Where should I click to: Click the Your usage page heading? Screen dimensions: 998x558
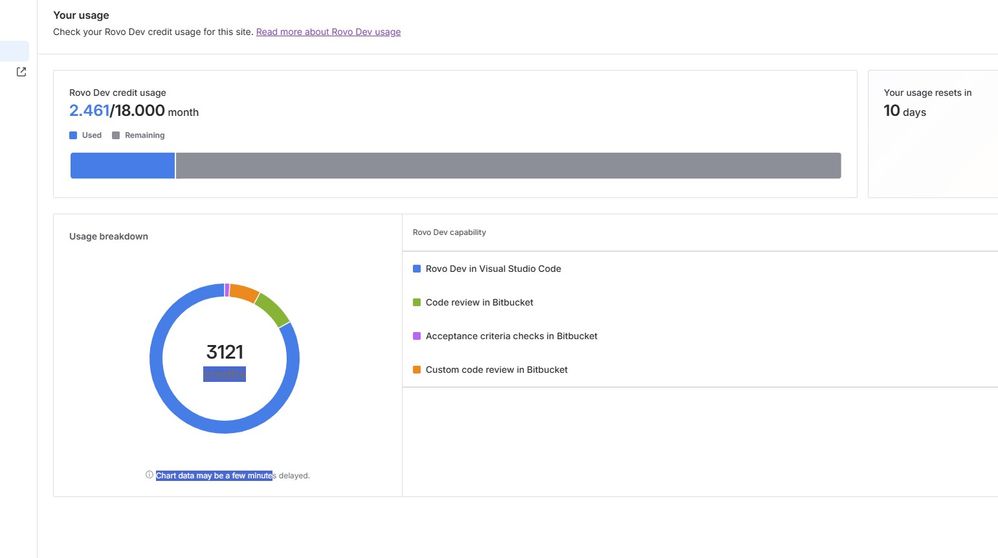81,15
